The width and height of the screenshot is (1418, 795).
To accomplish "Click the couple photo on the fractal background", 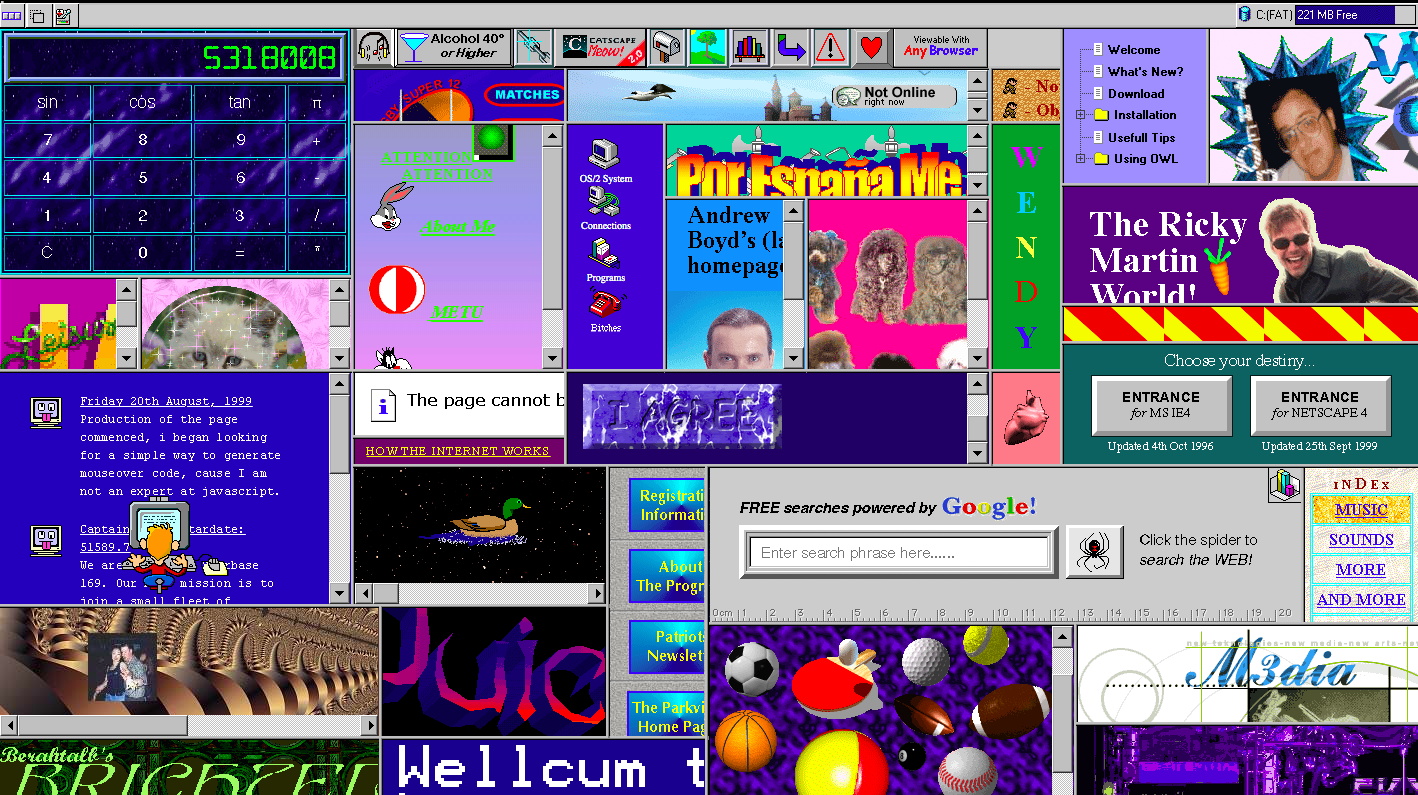I will pos(123,666).
